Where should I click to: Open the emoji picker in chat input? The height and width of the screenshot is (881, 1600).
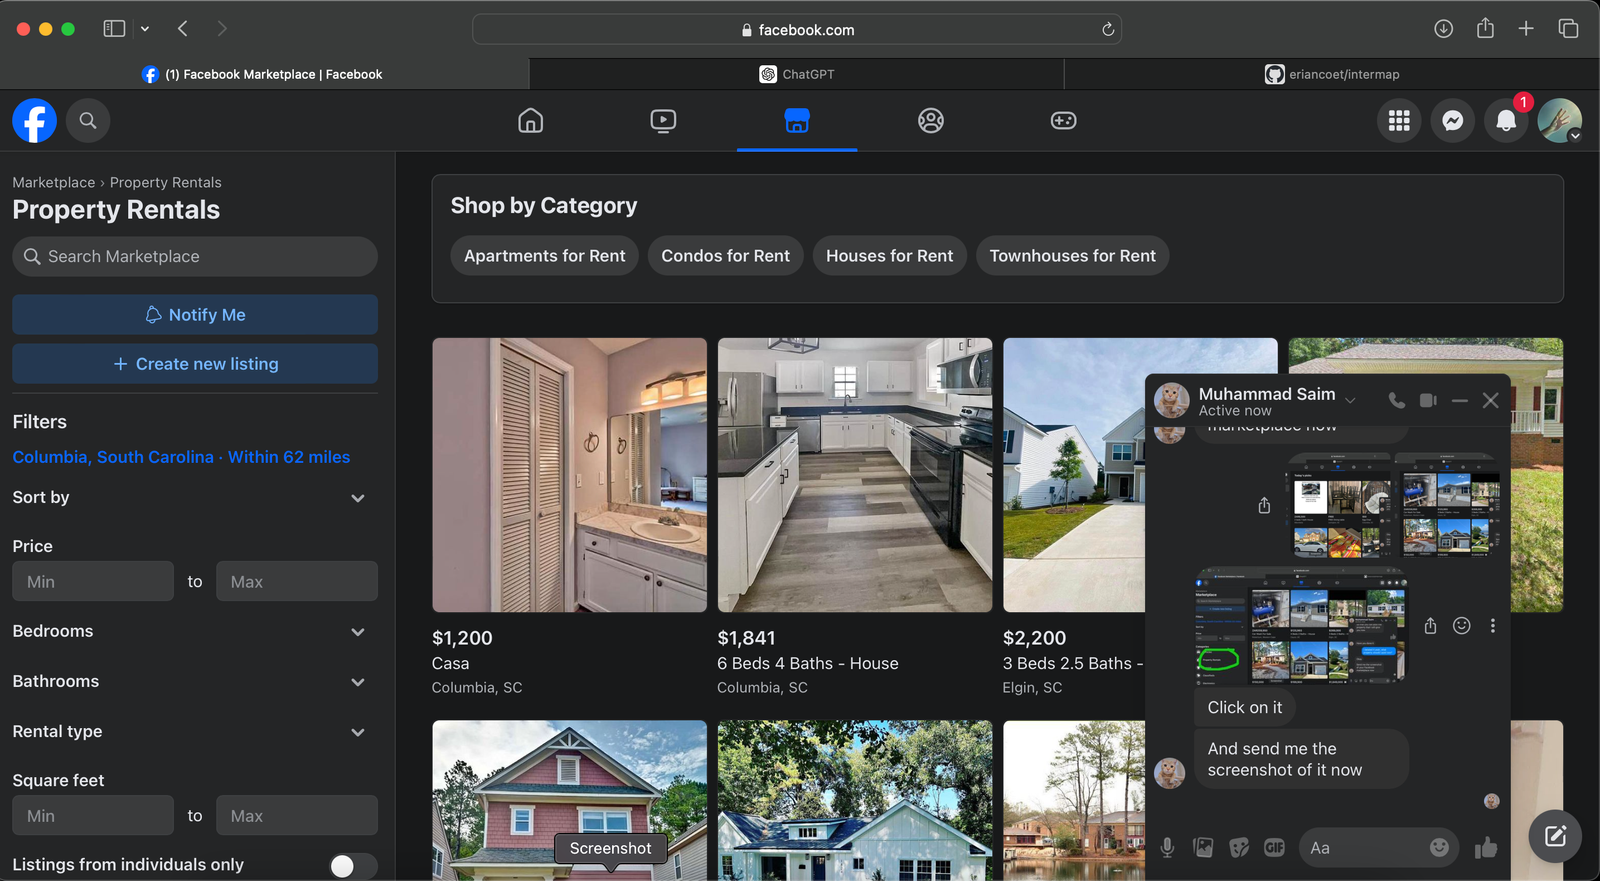(x=1439, y=847)
